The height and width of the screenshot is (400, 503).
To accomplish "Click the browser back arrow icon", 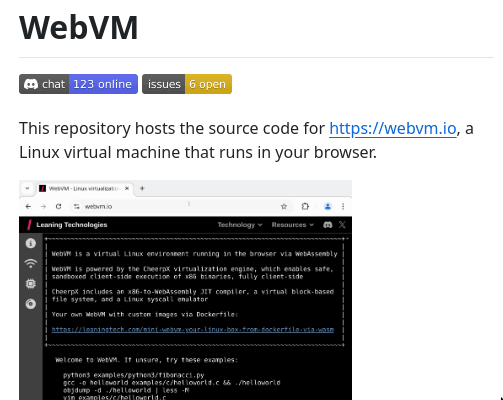I will (28, 206).
